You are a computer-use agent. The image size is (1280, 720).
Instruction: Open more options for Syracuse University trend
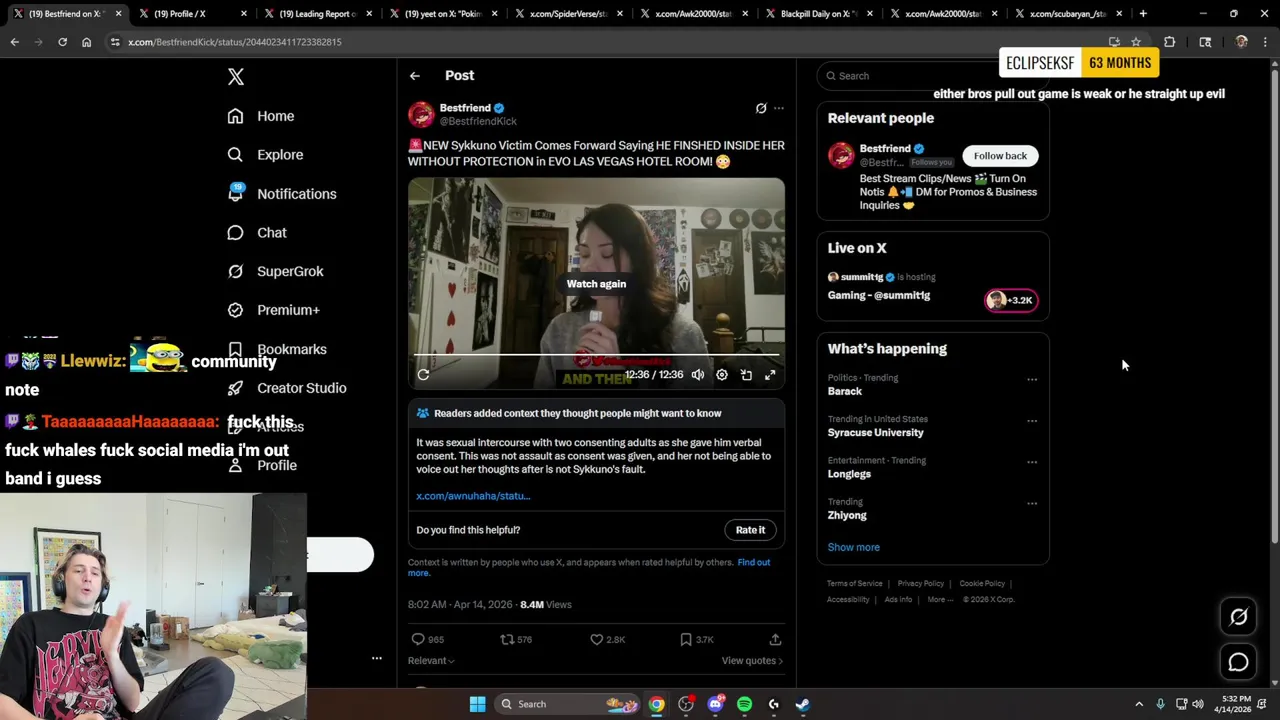click(x=1032, y=421)
